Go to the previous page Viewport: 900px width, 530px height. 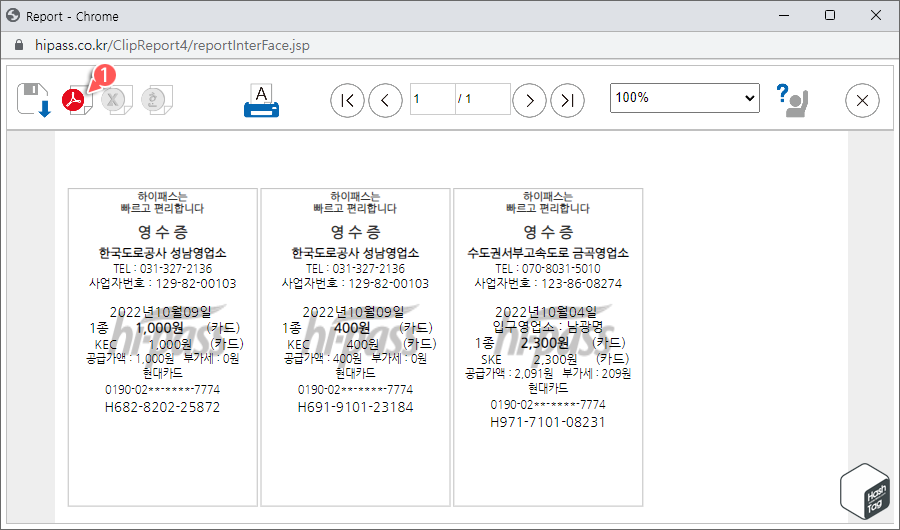385,100
